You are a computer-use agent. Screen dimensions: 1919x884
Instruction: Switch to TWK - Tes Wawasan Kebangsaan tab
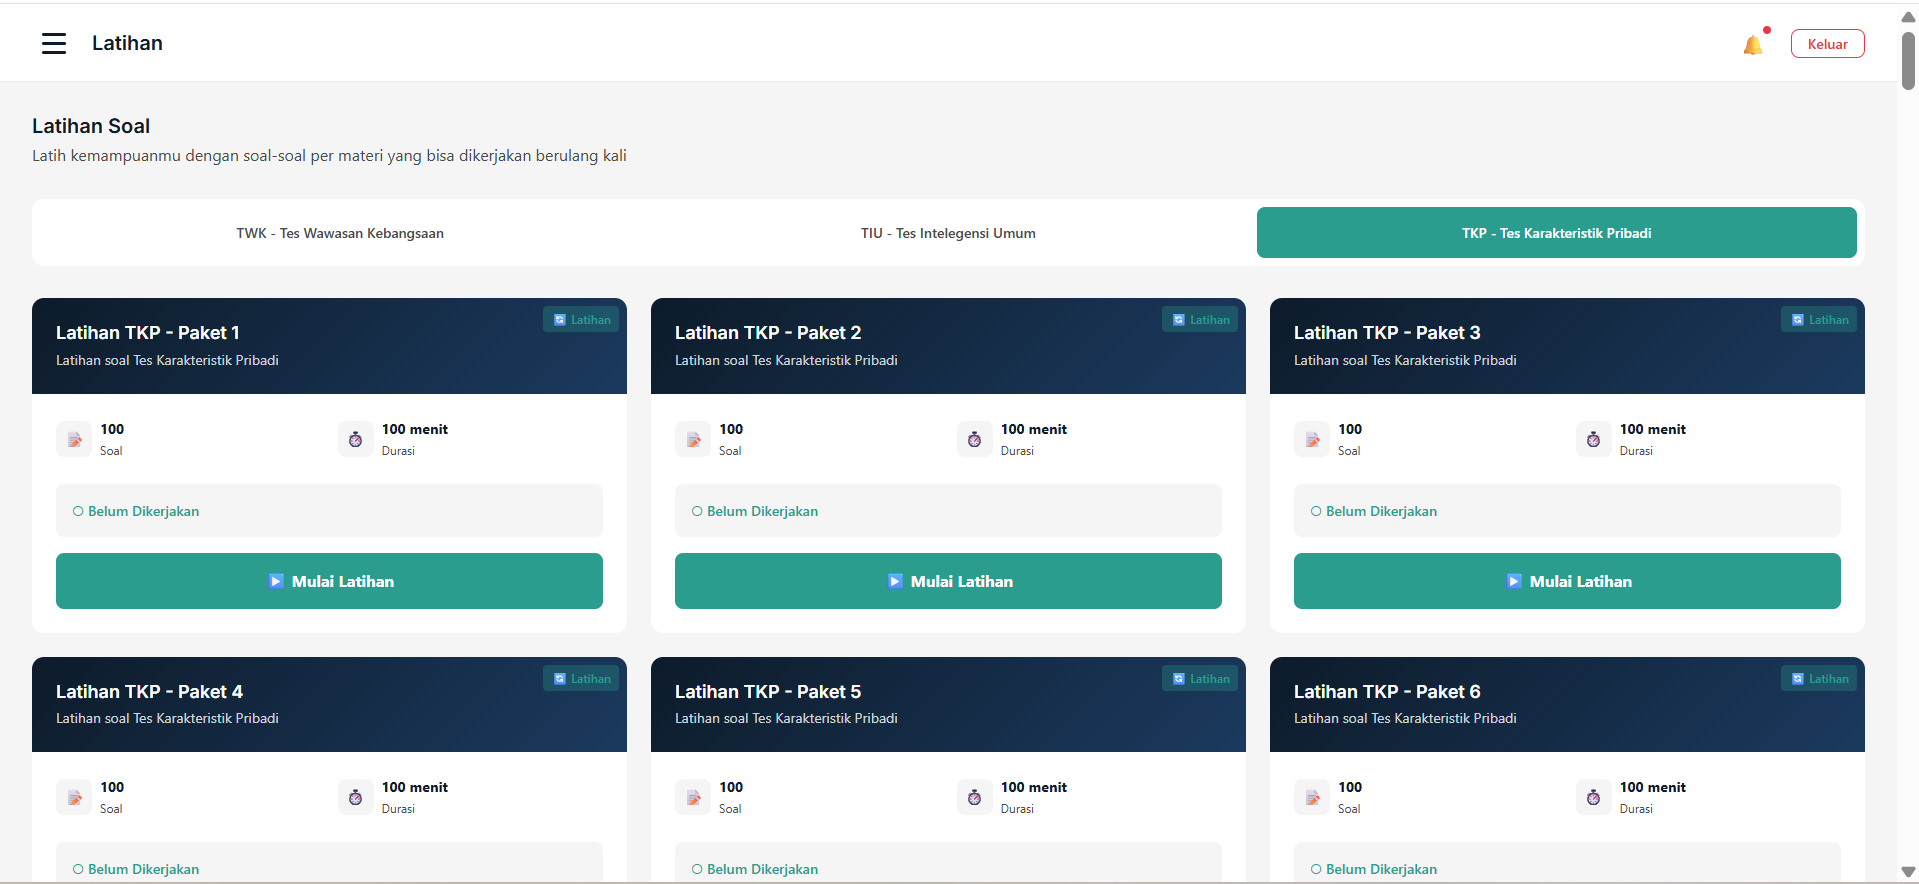pyautogui.click(x=340, y=233)
